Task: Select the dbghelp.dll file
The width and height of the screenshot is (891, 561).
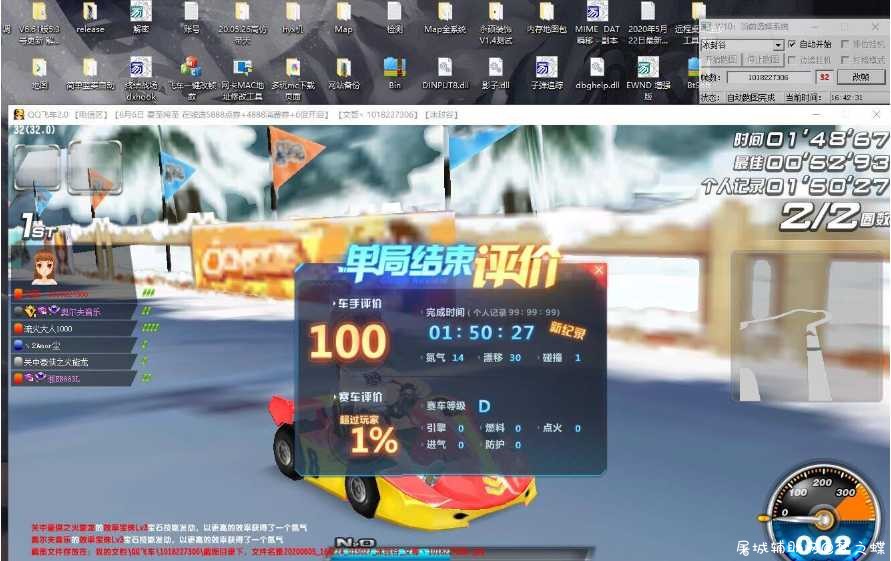Action: click(597, 74)
